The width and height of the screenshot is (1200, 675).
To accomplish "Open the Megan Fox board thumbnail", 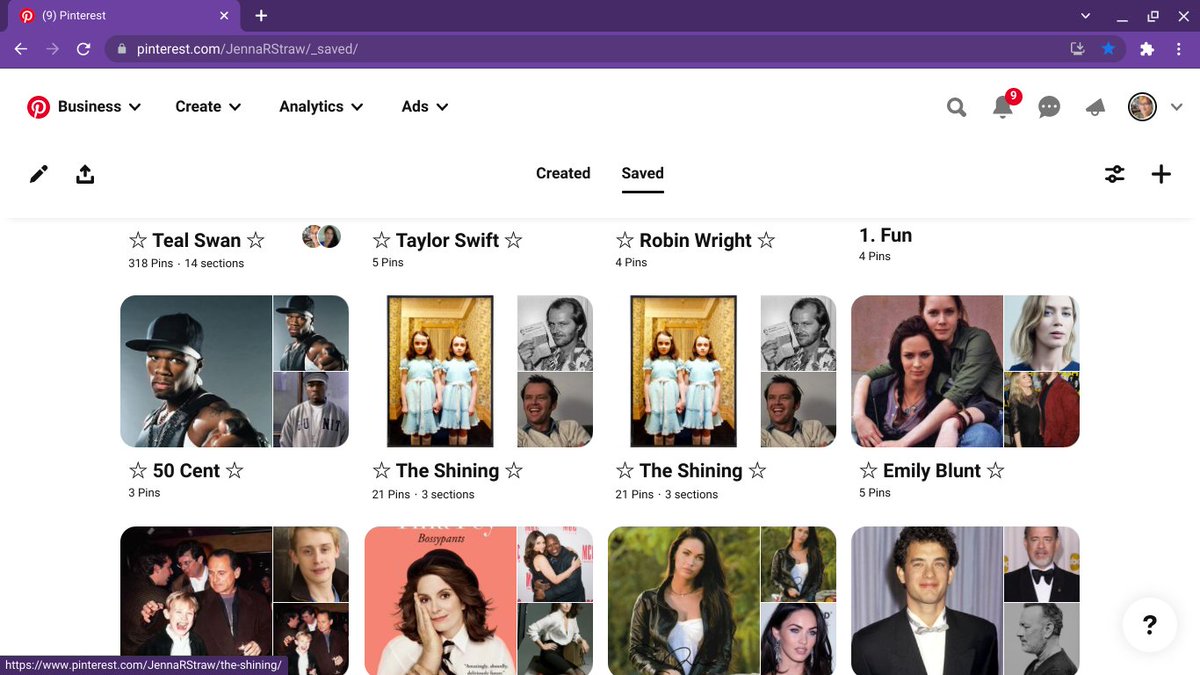I will click(x=722, y=600).
